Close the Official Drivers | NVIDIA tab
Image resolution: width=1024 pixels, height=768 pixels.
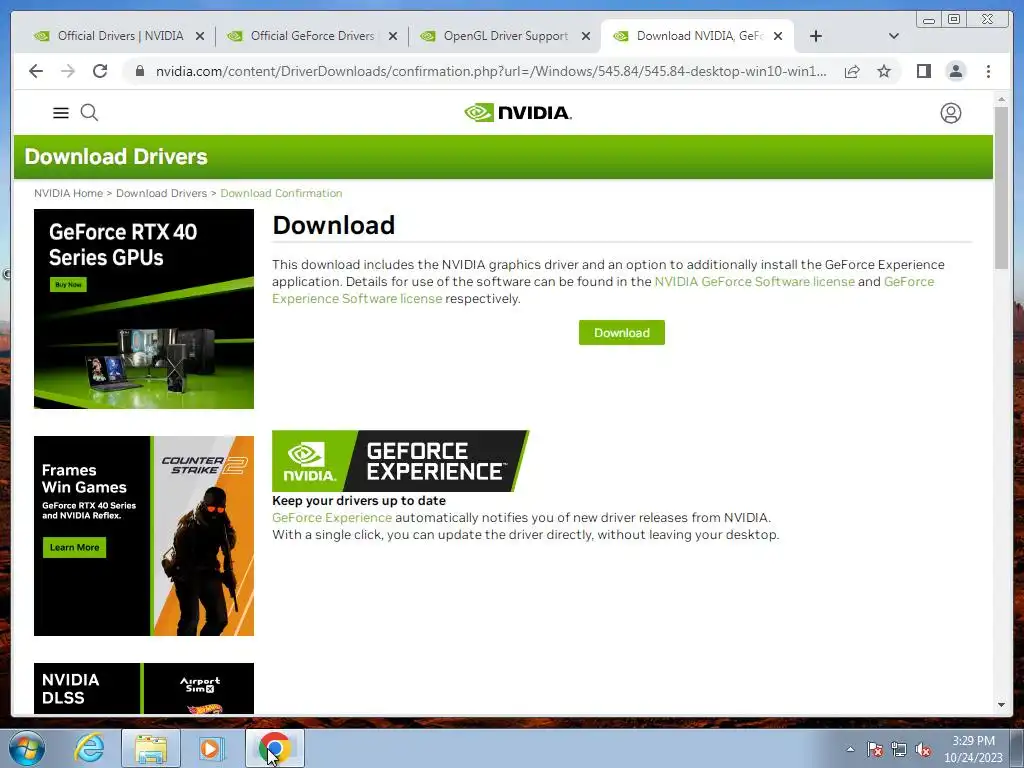point(200,37)
